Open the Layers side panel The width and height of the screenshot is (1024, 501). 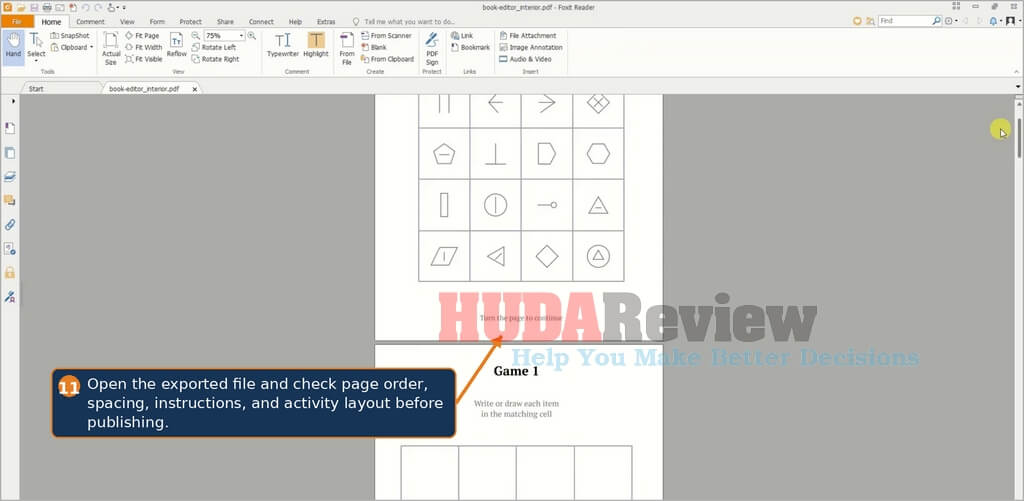click(x=10, y=176)
